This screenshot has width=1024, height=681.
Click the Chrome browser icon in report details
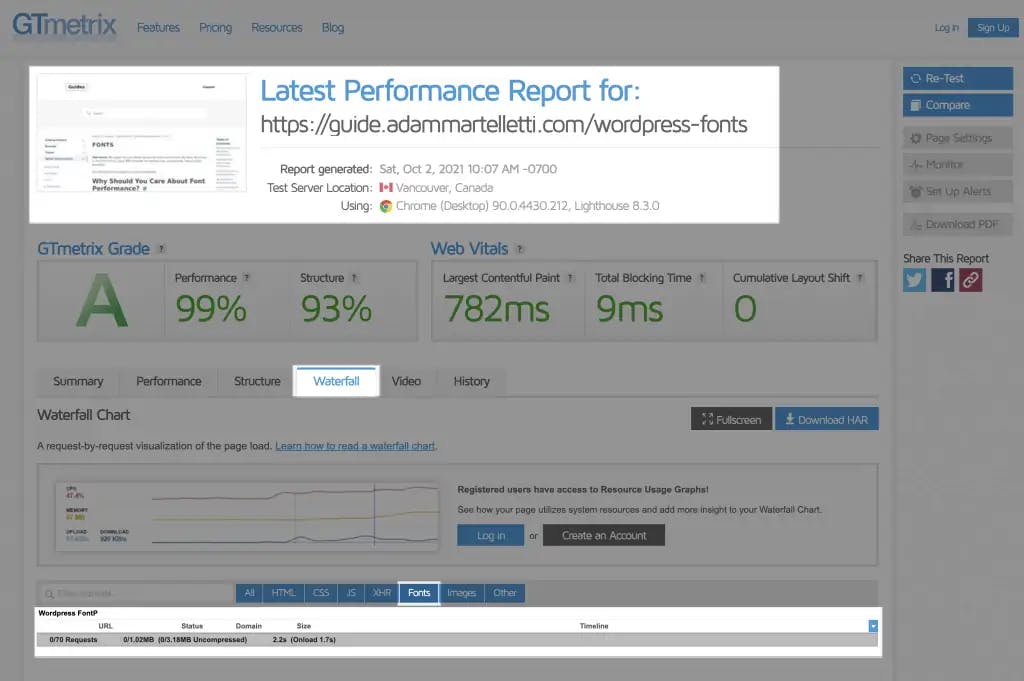386,206
